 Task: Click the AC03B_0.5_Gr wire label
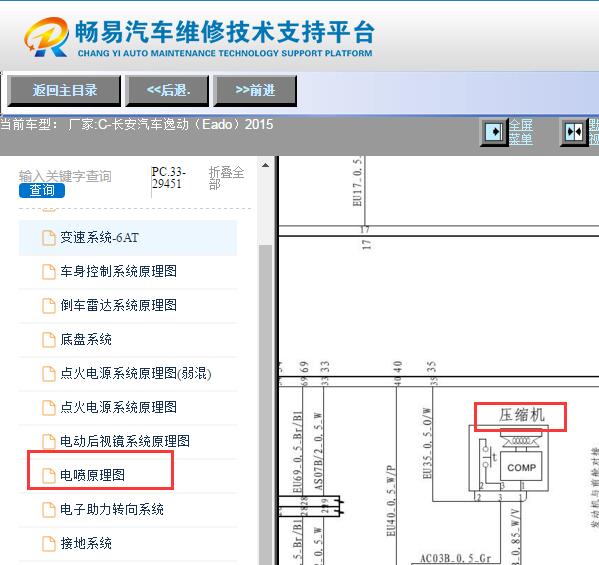(455, 559)
